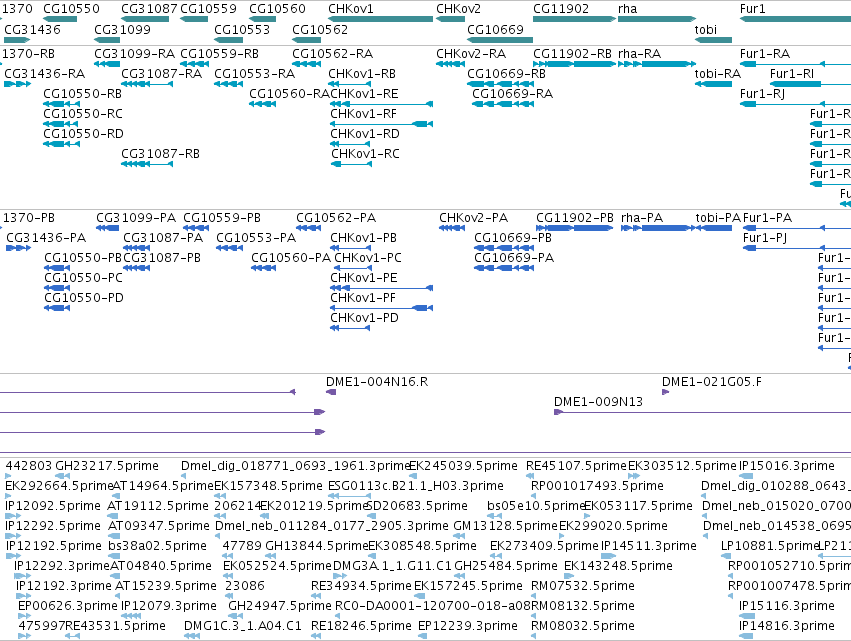Open transcript CG10550-RD
The image size is (851, 641).
coord(84,134)
